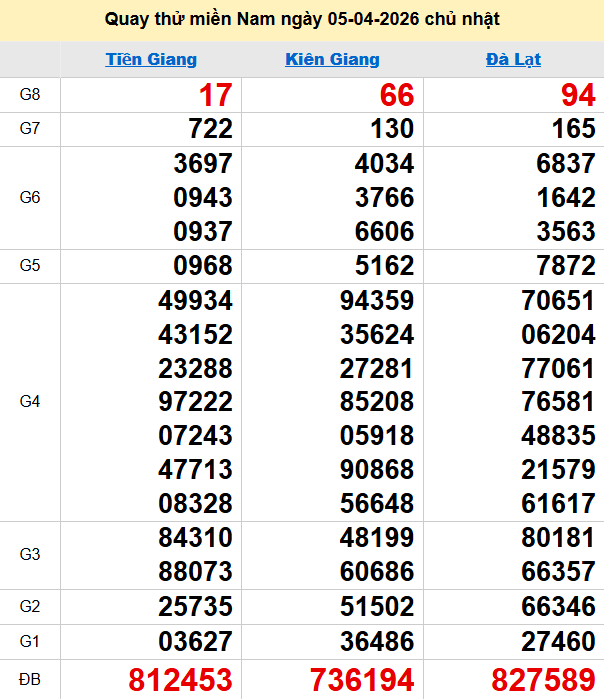This screenshot has height=699, width=604.
Task: Open the Đà Lạt province link
Action: [x=514, y=59]
